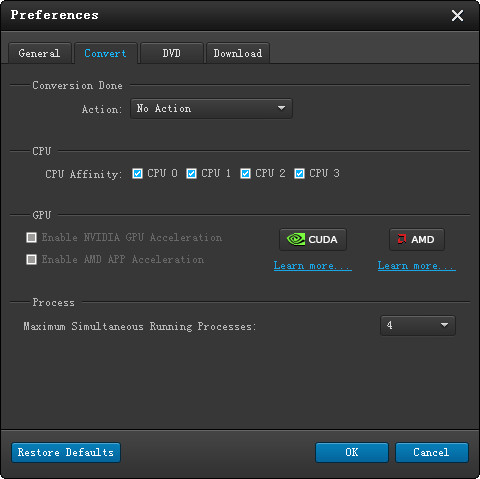Uncheck CPU 0 affinity checkbox
This screenshot has width=480, height=479.
(x=137, y=174)
